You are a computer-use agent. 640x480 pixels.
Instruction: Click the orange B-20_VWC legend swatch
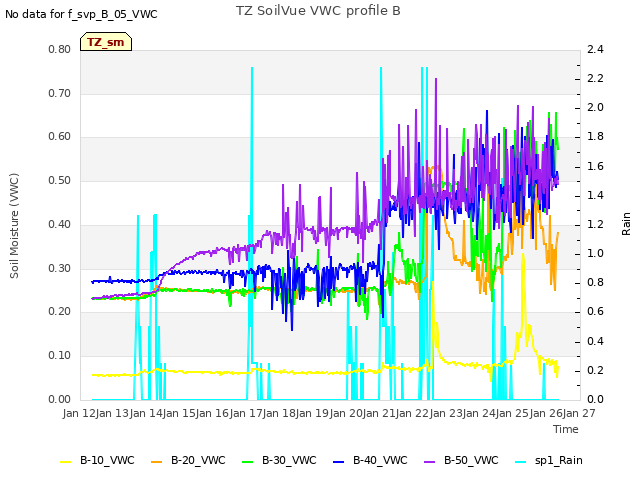[x=157, y=462]
